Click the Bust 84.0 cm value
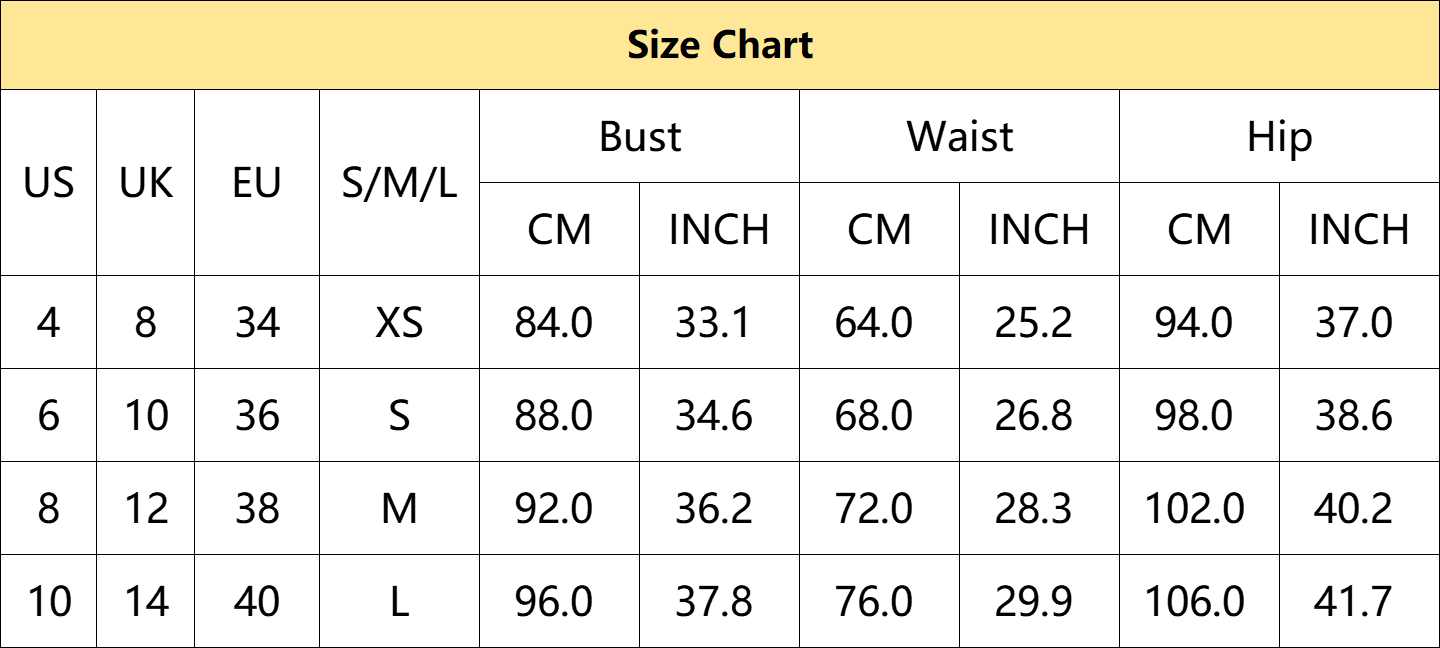The width and height of the screenshot is (1440, 648). coord(554,322)
